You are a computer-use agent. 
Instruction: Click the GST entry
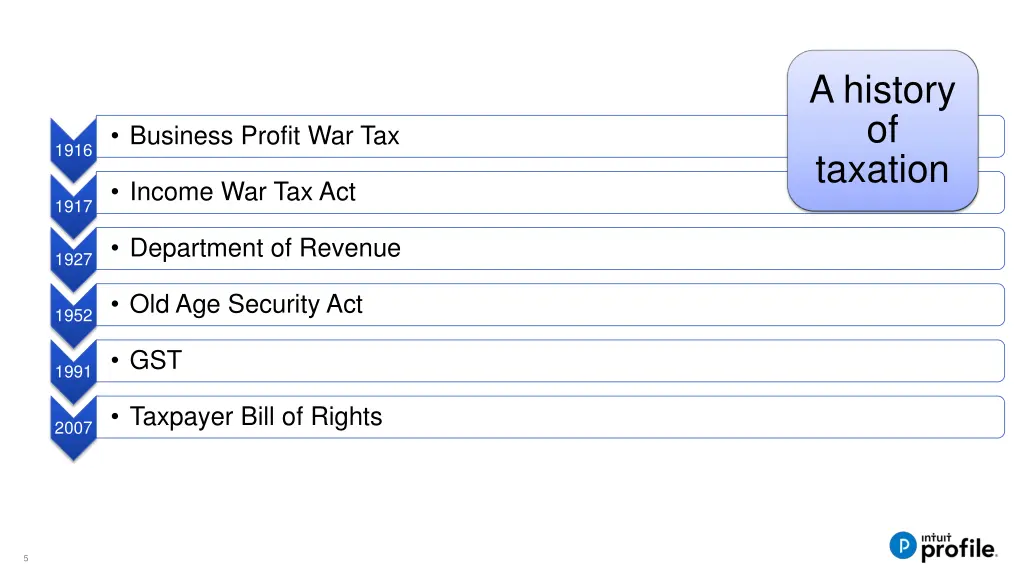pyautogui.click(x=156, y=360)
